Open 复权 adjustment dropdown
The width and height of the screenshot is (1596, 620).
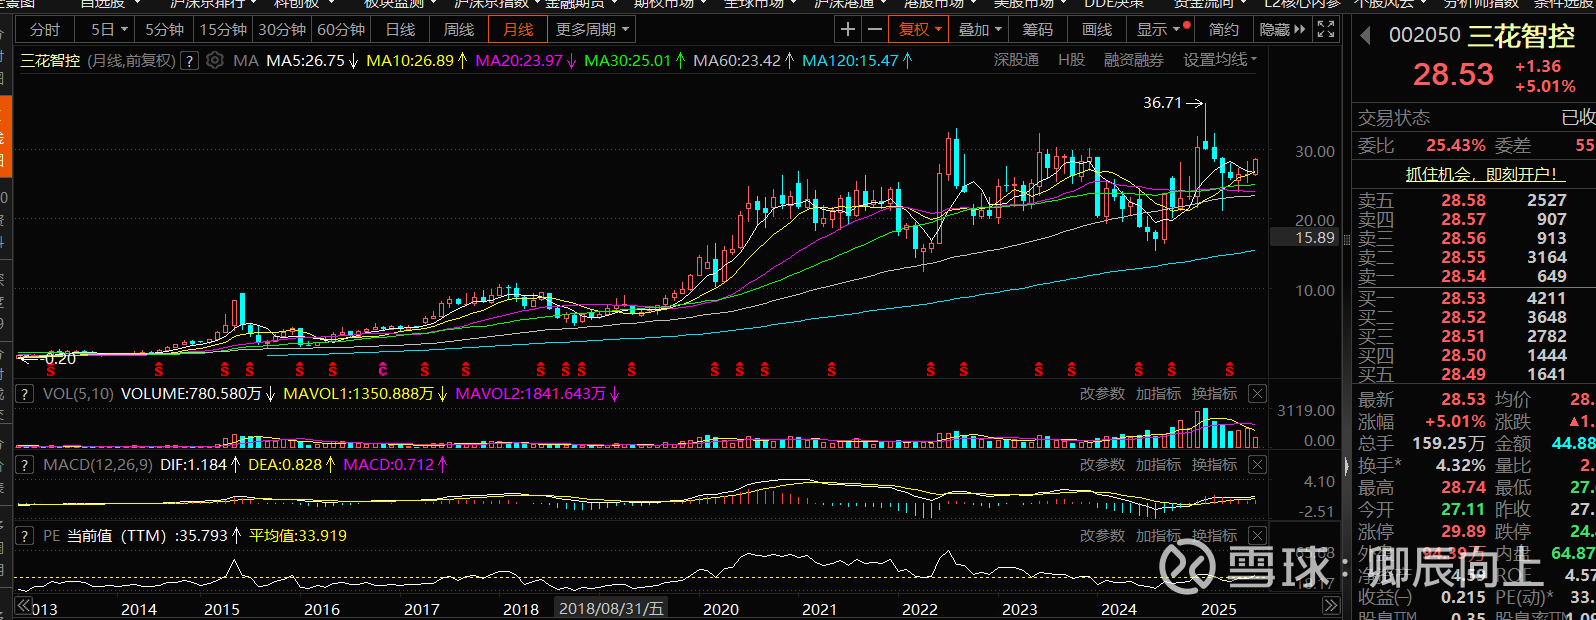click(x=919, y=29)
